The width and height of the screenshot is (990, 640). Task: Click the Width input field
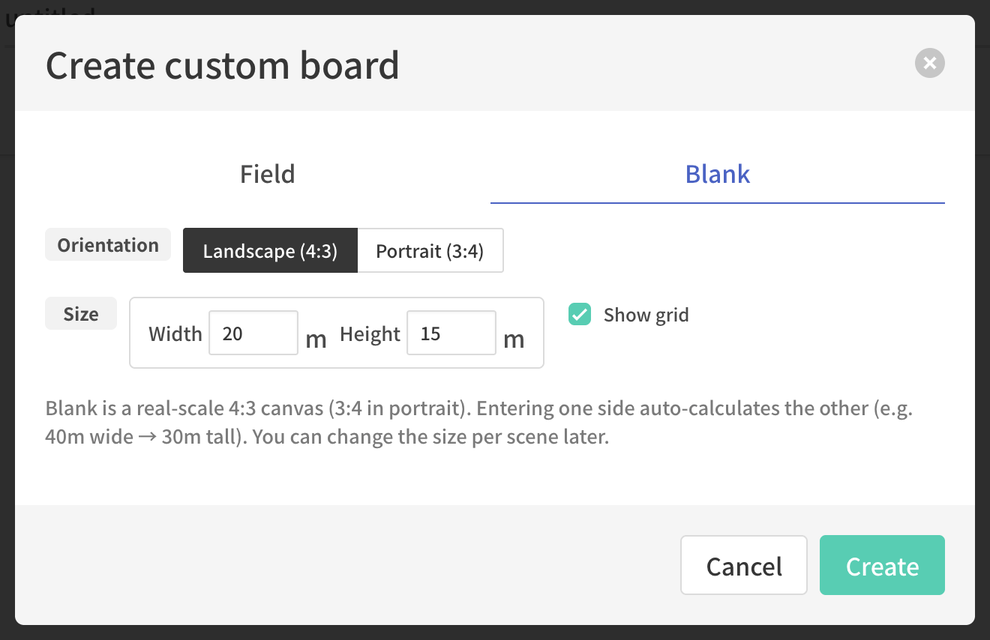[x=253, y=333]
